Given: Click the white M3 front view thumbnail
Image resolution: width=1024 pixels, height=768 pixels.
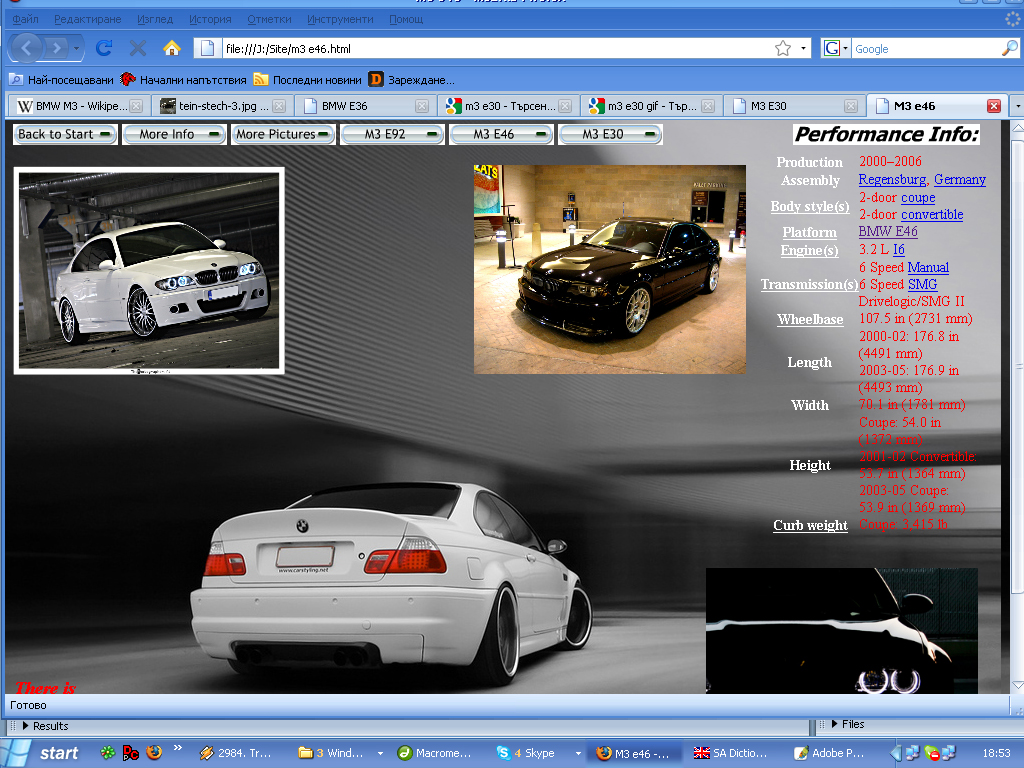Looking at the screenshot, I should tap(149, 271).
